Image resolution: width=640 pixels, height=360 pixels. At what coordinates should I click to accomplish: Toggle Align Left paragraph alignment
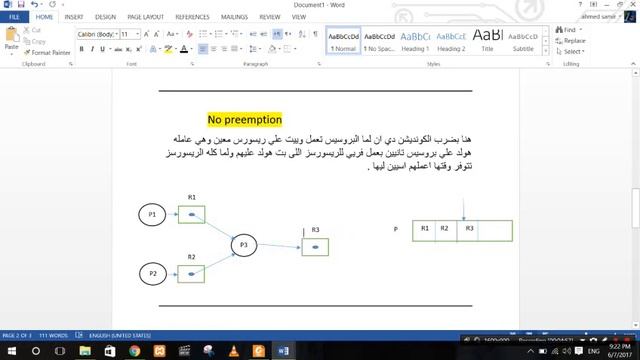[203, 49]
